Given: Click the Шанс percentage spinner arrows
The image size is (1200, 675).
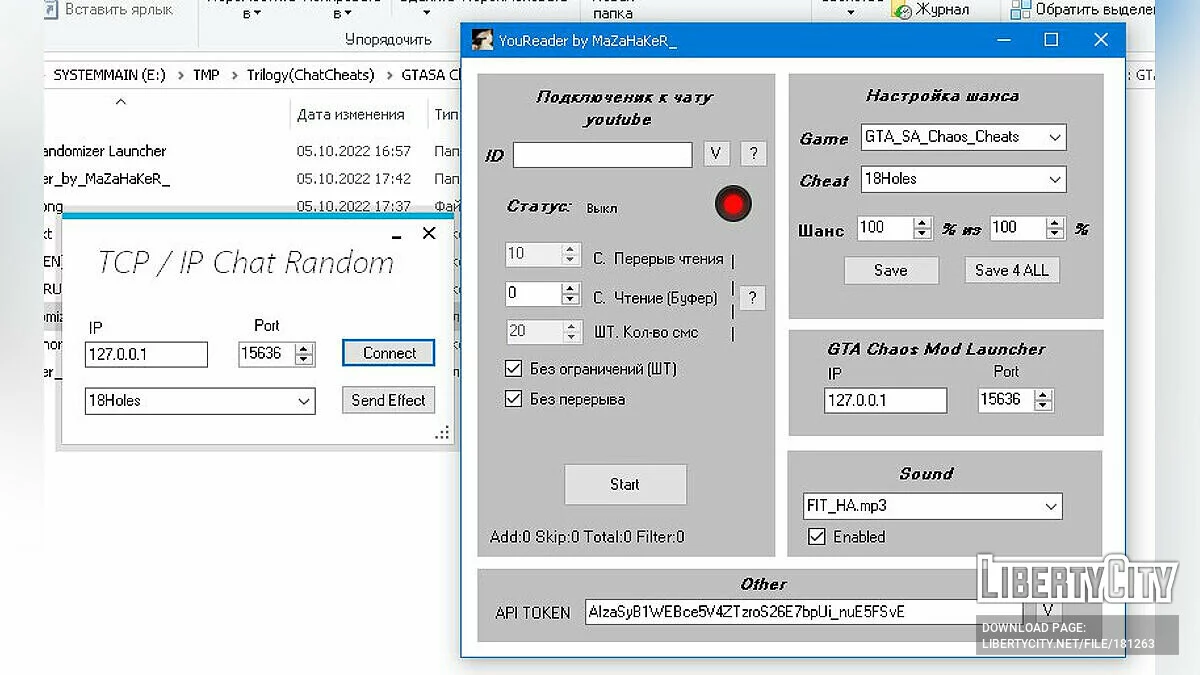Looking at the screenshot, I should pos(922,229).
